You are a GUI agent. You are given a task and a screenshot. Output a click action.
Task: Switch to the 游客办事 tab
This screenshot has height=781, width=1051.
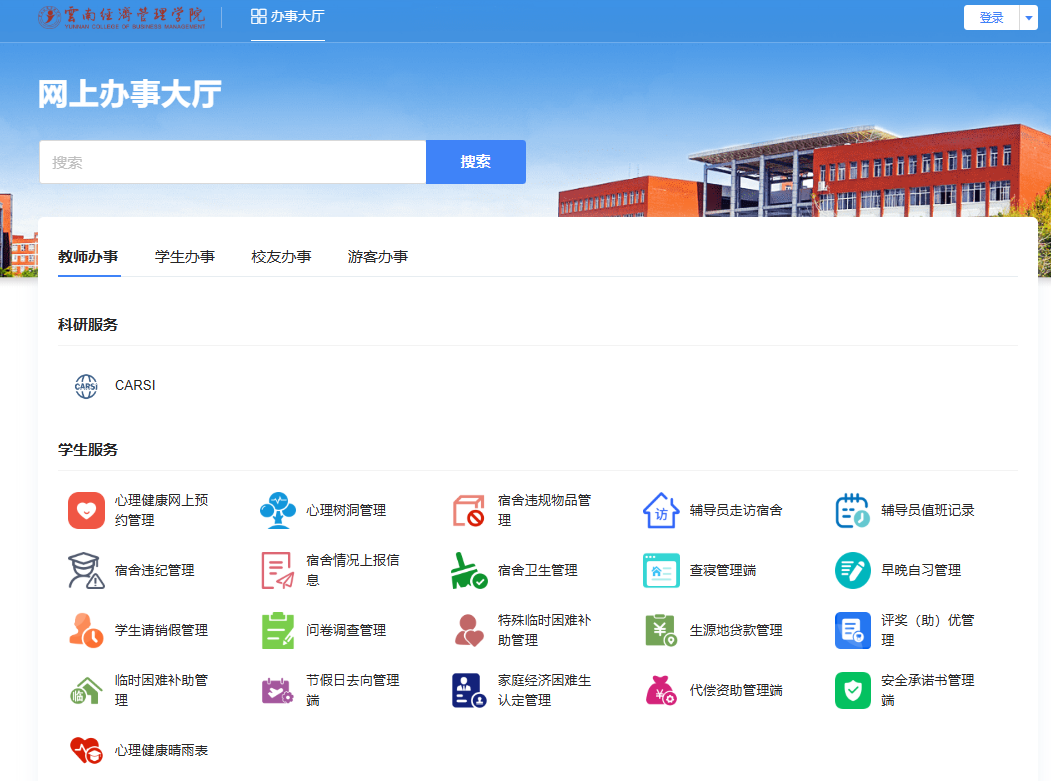pos(378,256)
